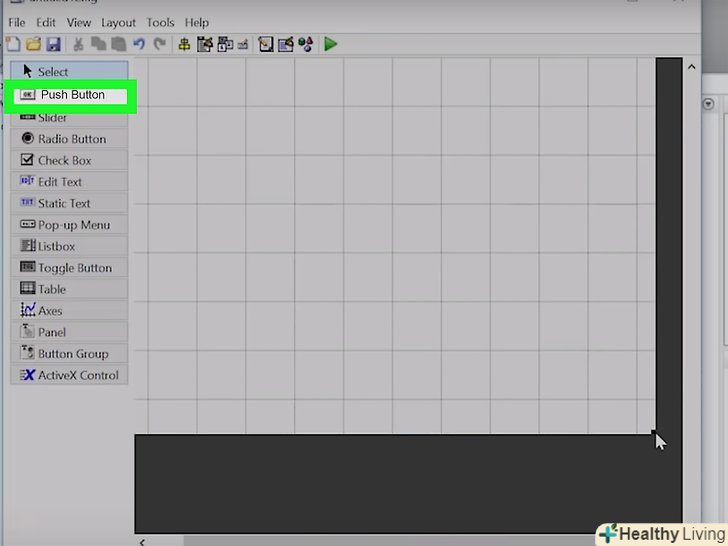Pick the Static Text component
This screenshot has height=546, width=728.
pyautogui.click(x=69, y=203)
